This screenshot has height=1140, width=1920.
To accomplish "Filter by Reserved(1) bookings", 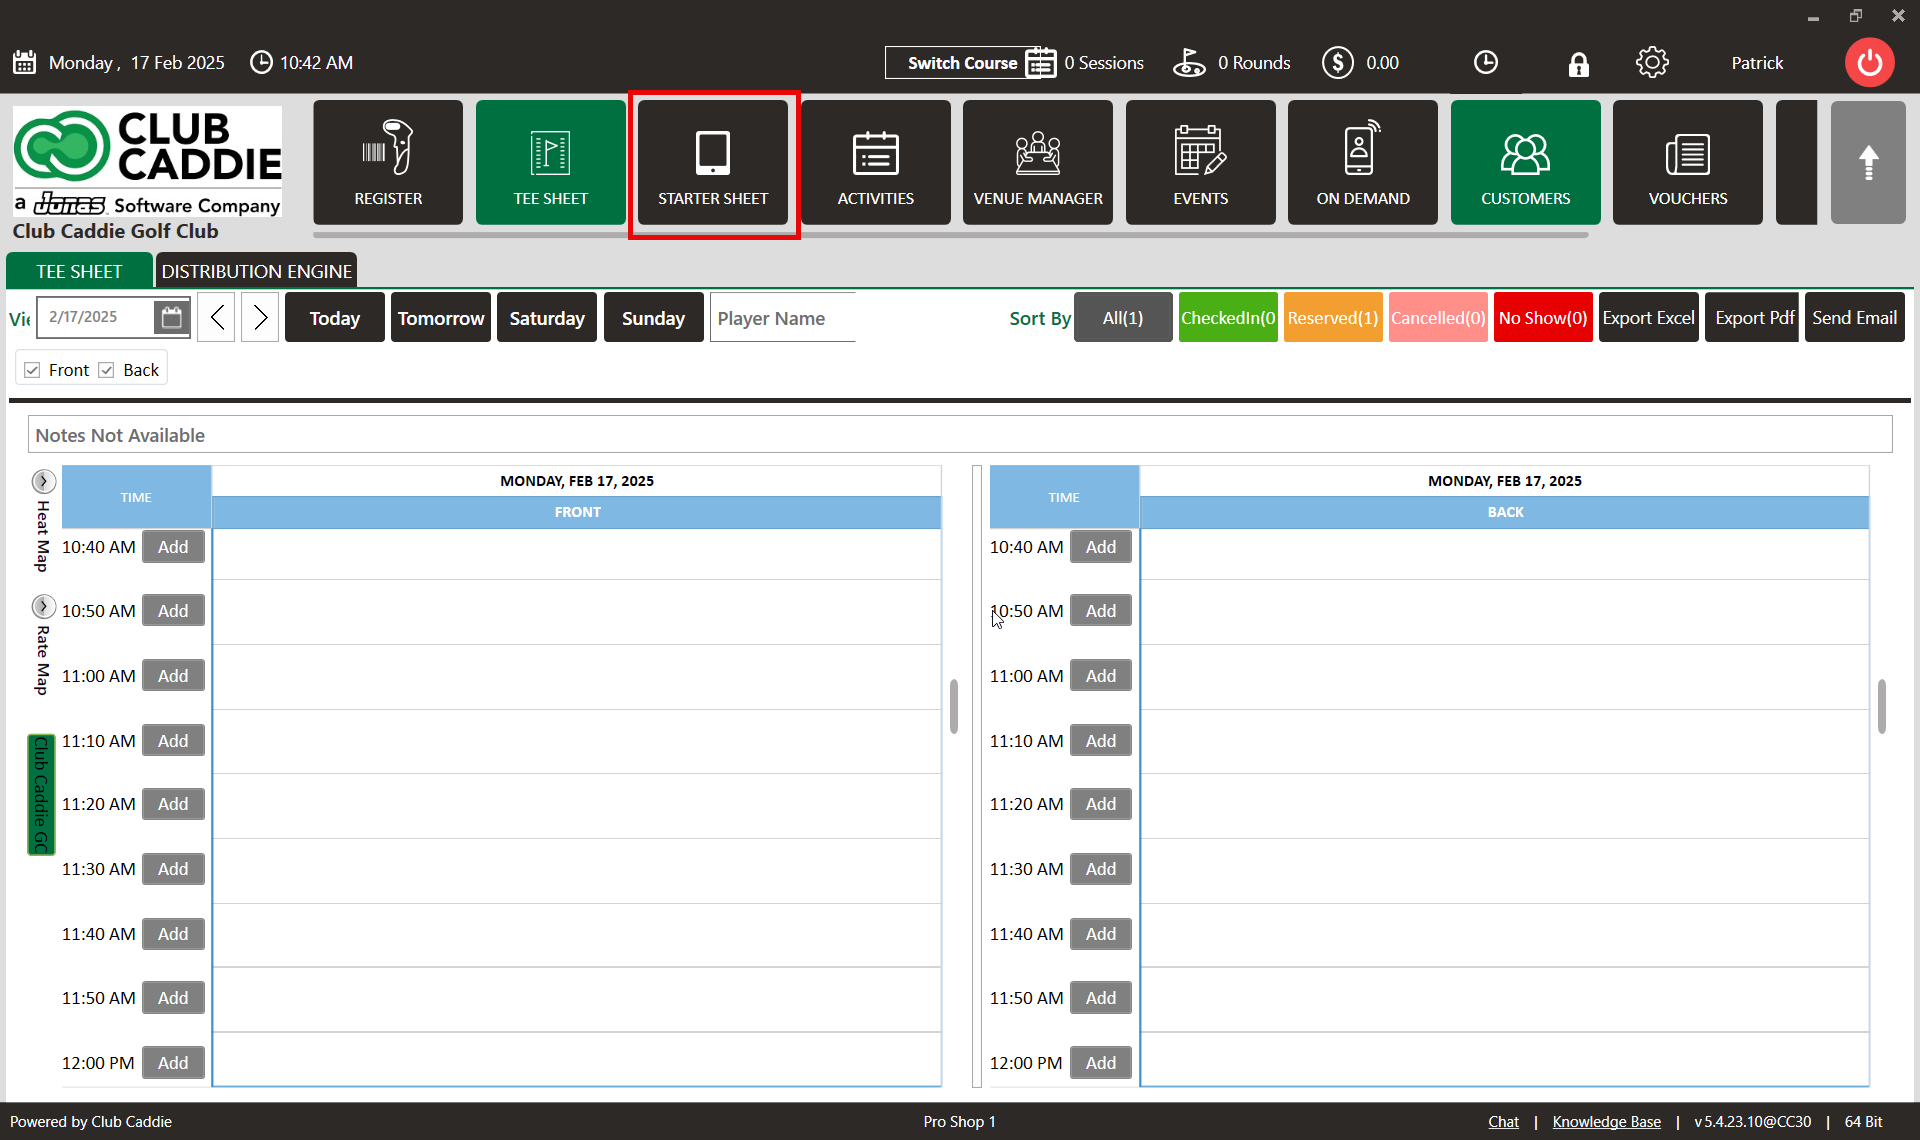I will (1333, 317).
